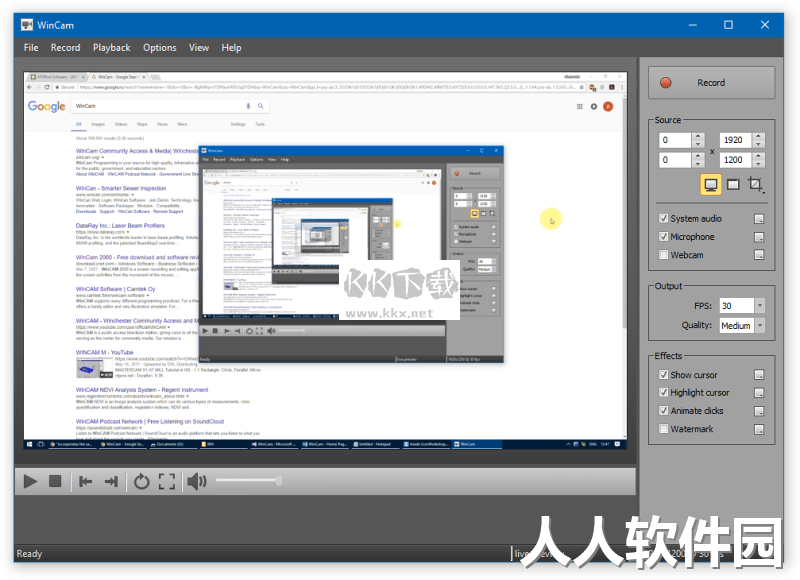Increase source X offset with up arrow
This screenshot has width=800, height=580.
[x=698, y=136]
